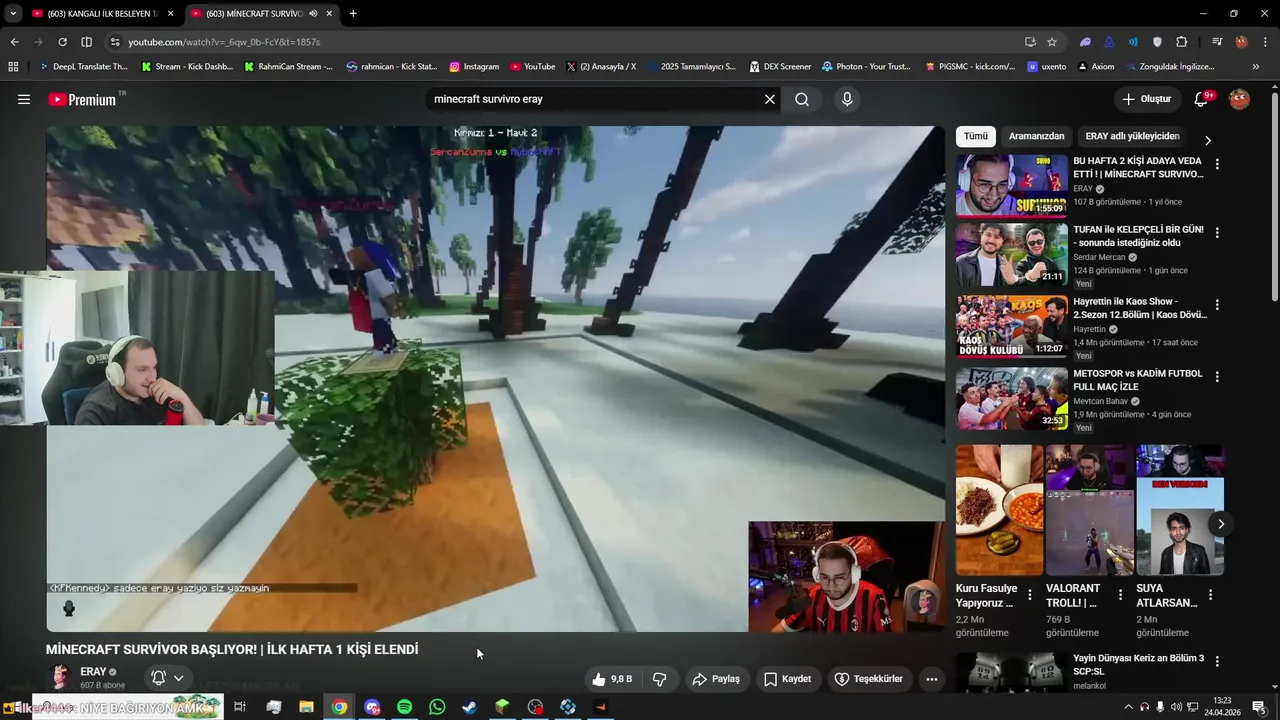The image size is (1280, 720).
Task: Click the magnifier search button
Action: tap(802, 99)
